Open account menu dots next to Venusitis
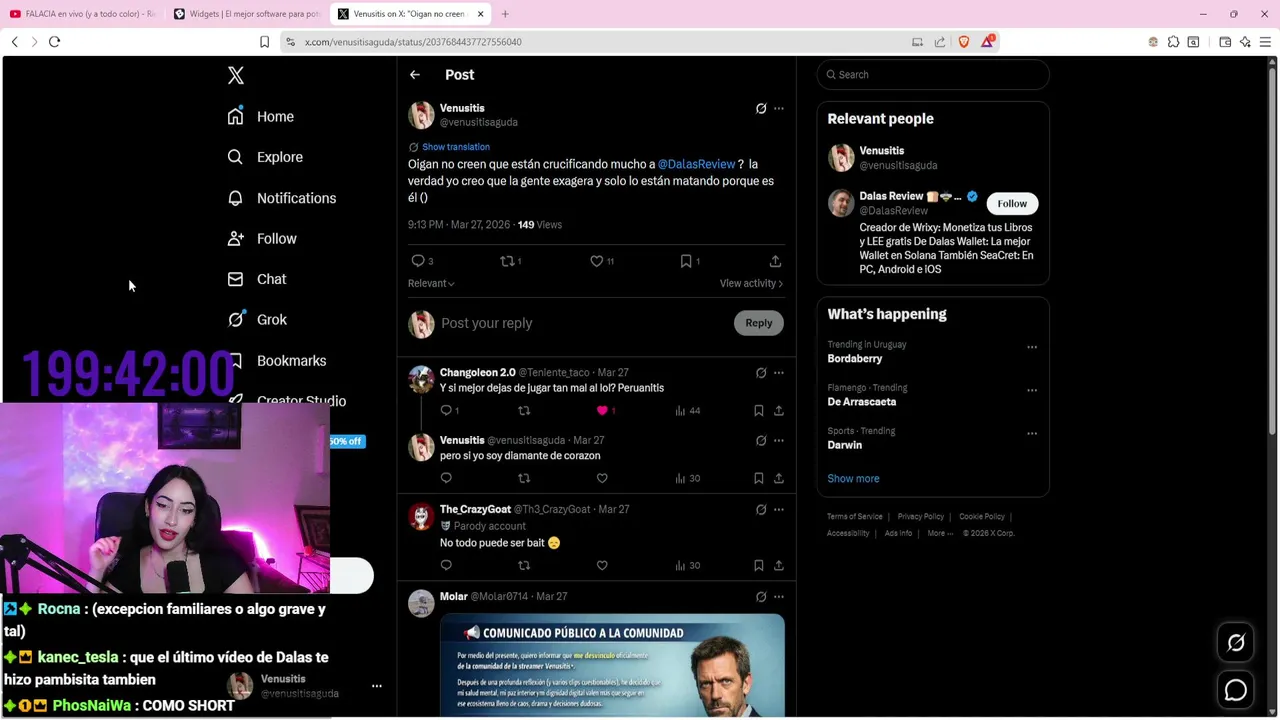The width and height of the screenshot is (1280, 720). 377,686
